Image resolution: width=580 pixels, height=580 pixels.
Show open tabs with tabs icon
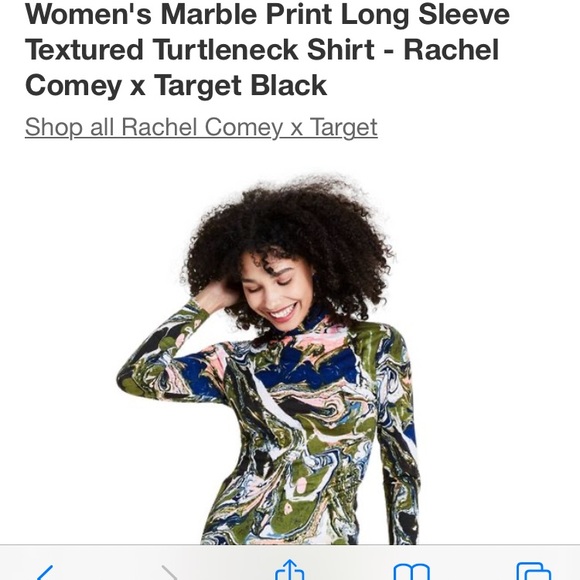pyautogui.click(x=534, y=571)
